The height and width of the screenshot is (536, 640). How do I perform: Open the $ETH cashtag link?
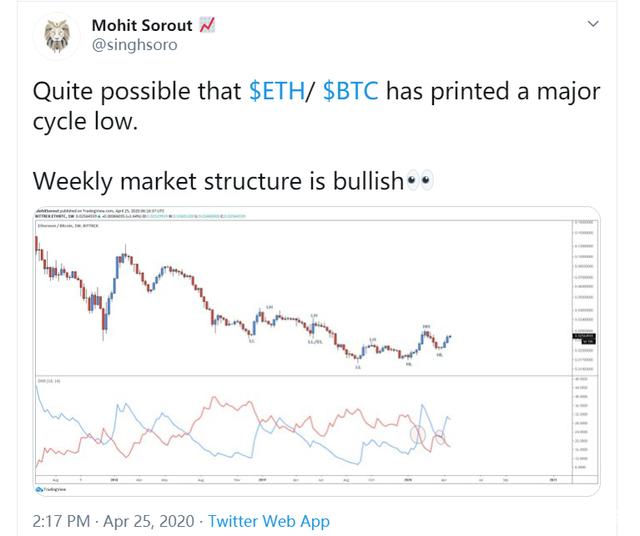tap(277, 91)
